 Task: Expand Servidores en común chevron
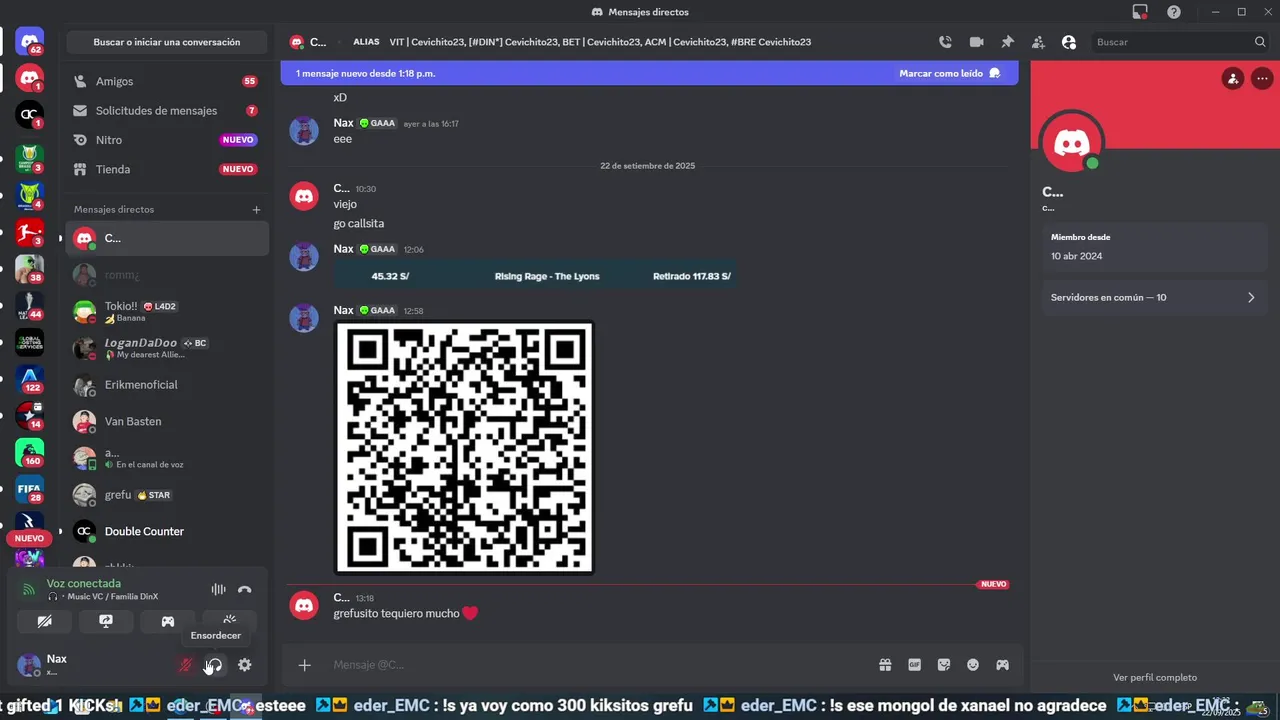coord(1251,297)
